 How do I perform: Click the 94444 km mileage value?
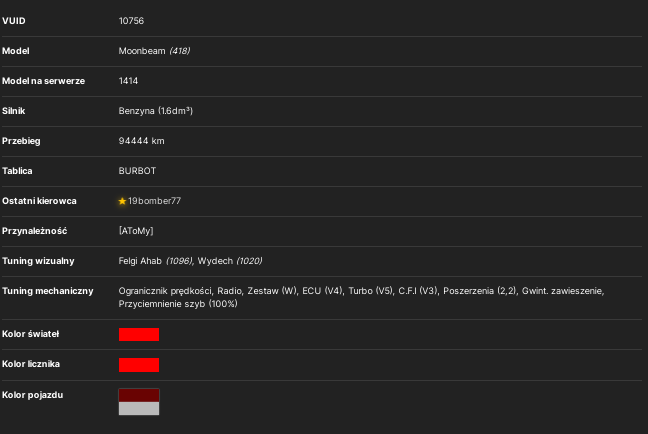point(141,141)
